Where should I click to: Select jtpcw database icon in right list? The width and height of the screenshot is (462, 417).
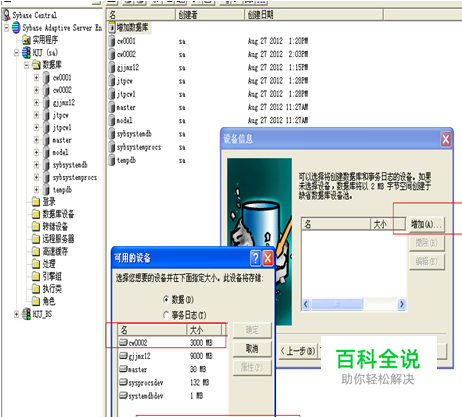(112, 81)
